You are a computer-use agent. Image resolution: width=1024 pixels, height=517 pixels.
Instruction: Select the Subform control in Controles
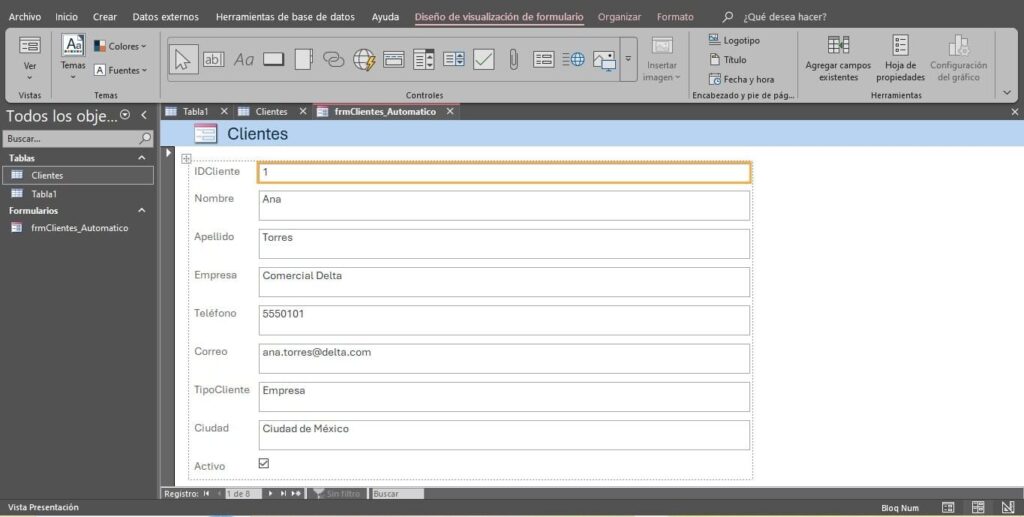tap(543, 60)
